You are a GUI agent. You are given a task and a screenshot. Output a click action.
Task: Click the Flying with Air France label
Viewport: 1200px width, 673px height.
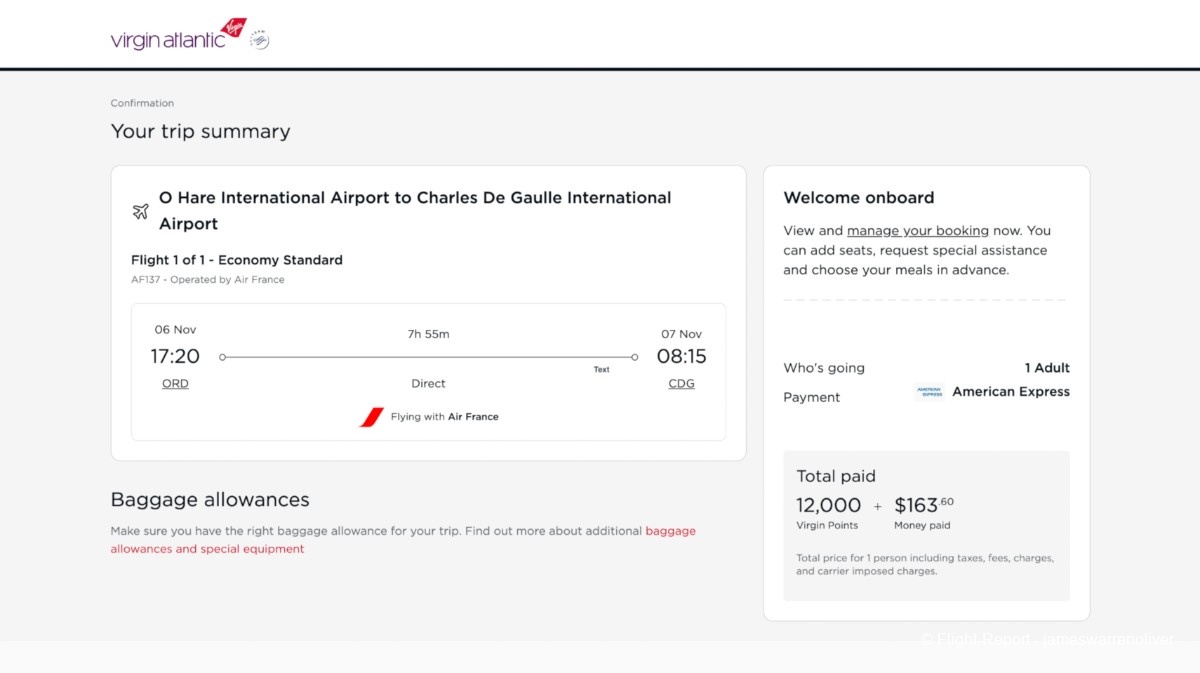[444, 417]
